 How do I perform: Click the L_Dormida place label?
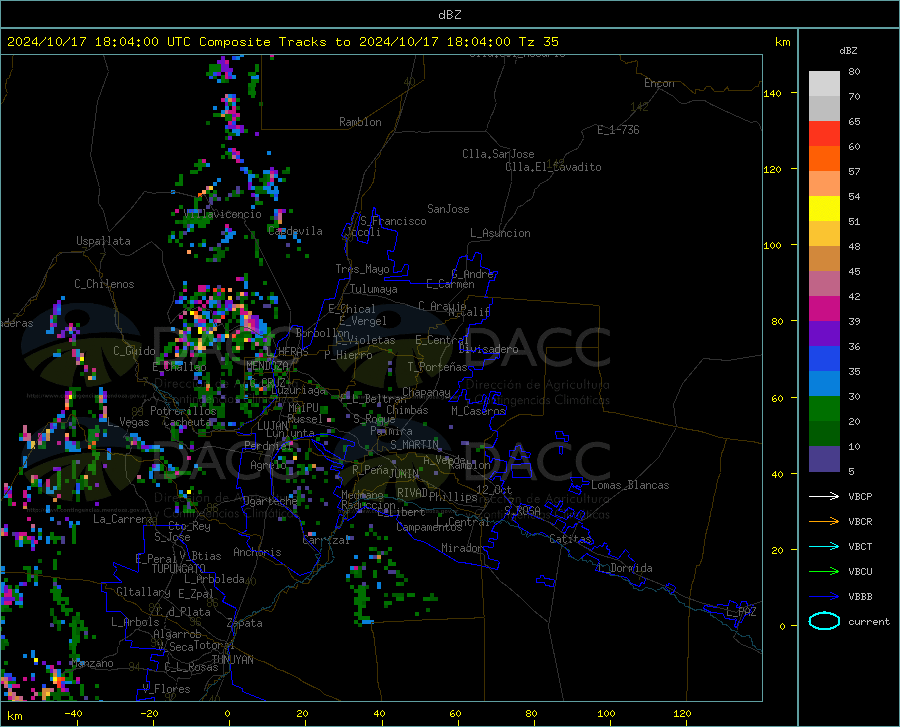point(624,568)
